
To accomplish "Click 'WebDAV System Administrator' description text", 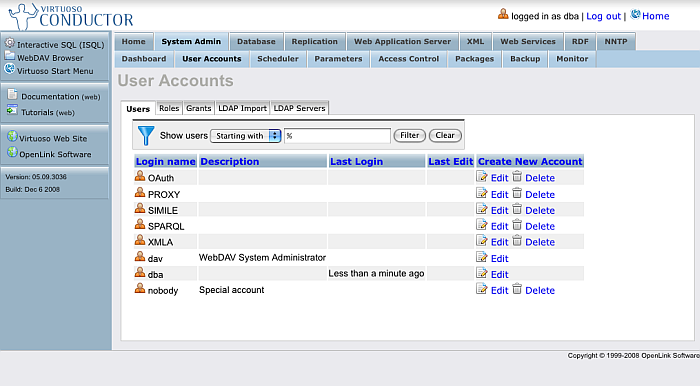I will click(x=262, y=257).
